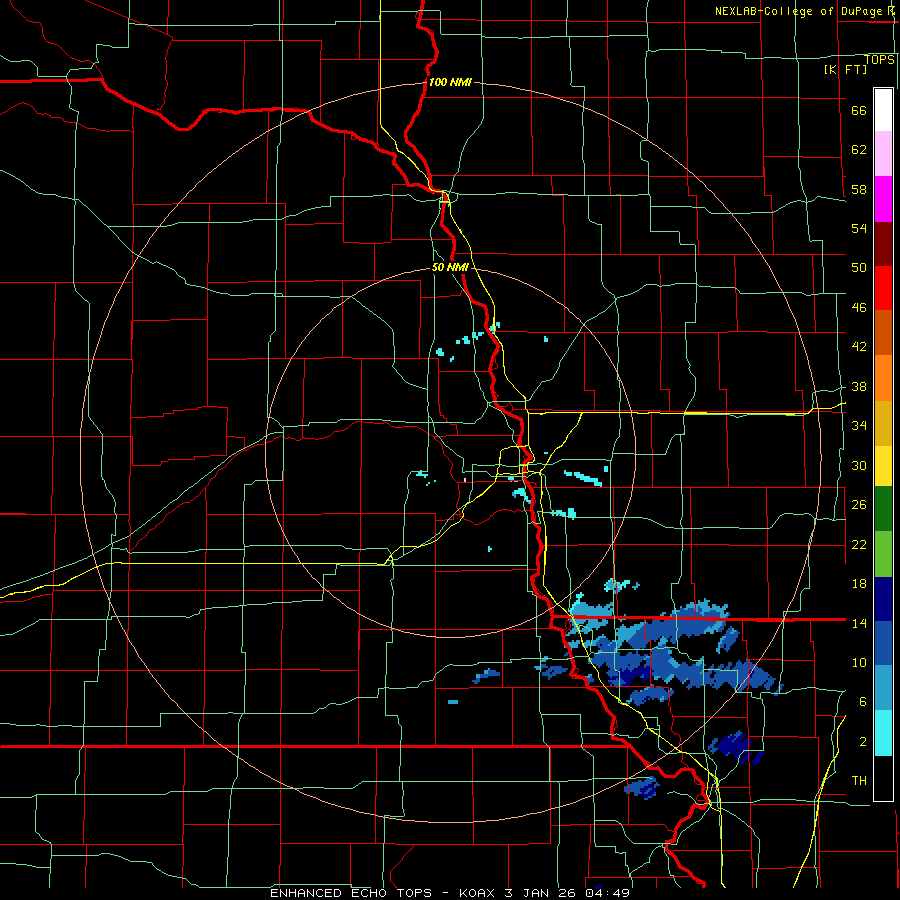Screen dimensions: 900x900
Task: Click the legend value 2
Action: (x=863, y=742)
